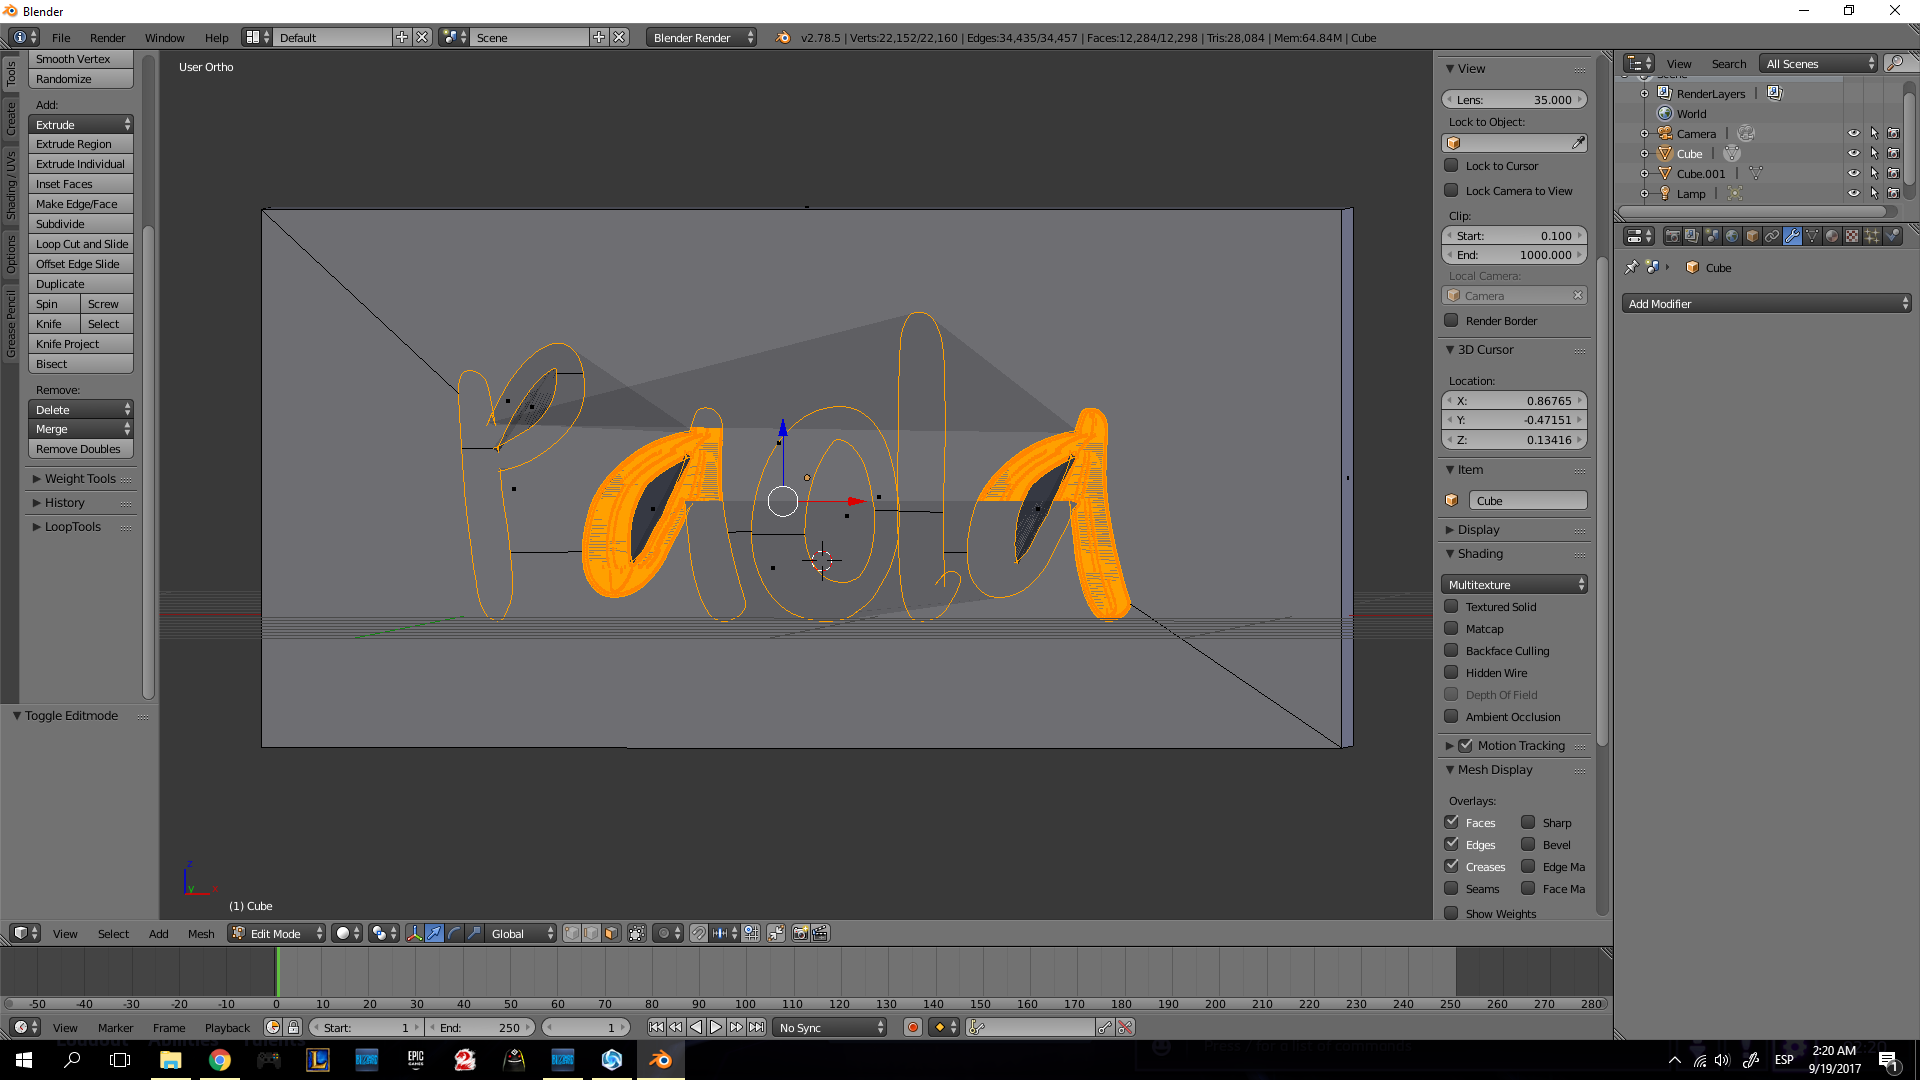
Task: Open the Constraints chain-link tab
Action: pos(1772,237)
